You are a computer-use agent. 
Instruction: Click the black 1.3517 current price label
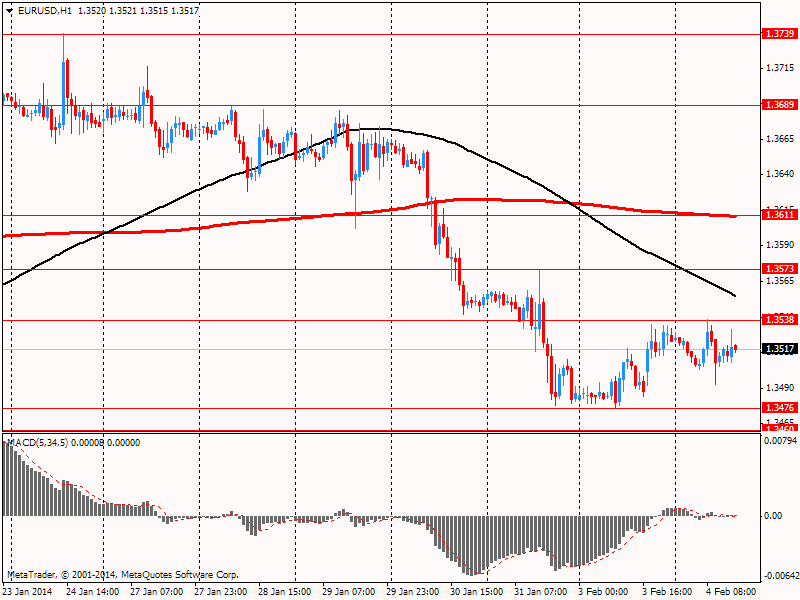(780, 349)
